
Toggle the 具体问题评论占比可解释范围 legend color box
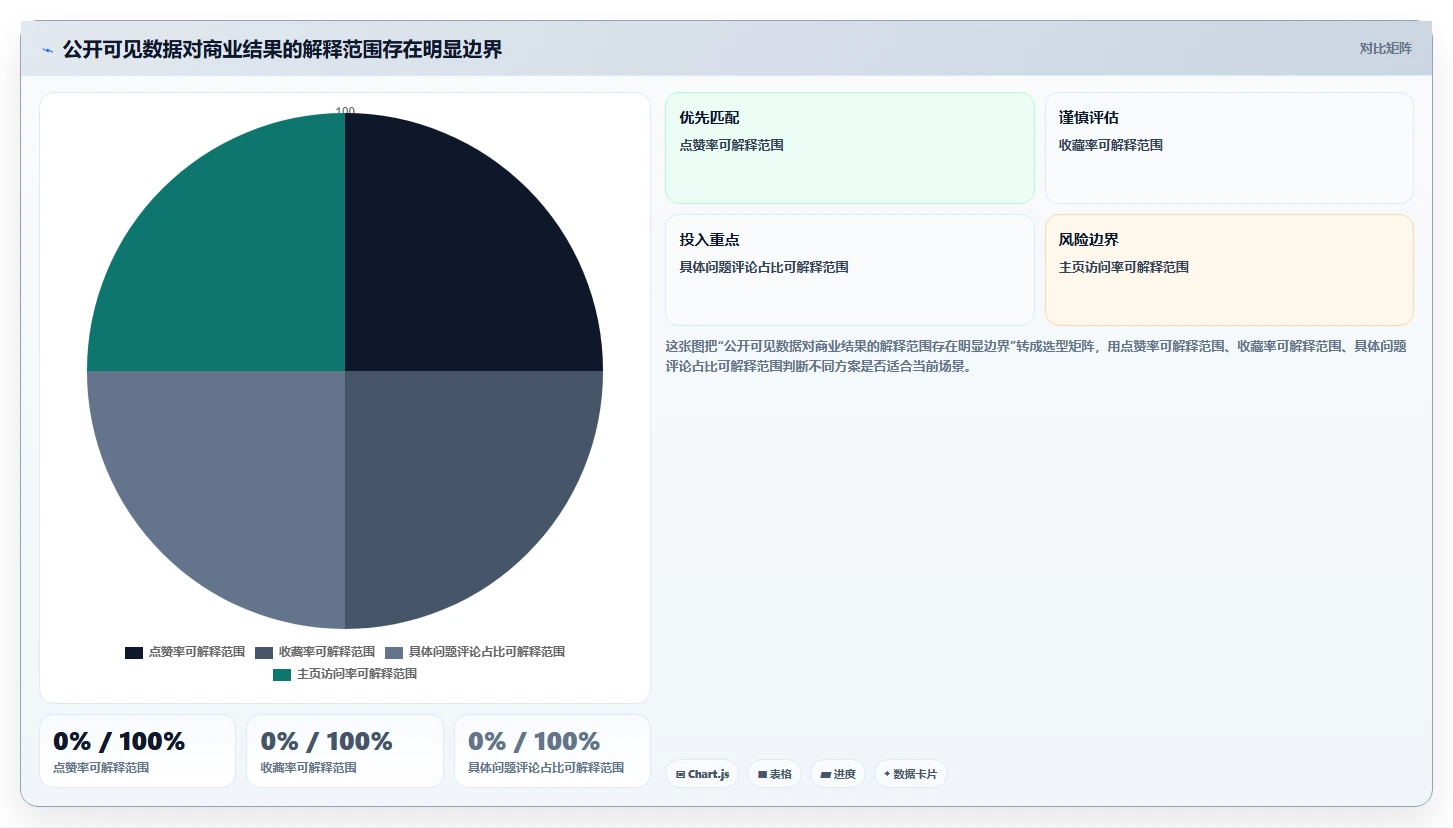(x=394, y=652)
